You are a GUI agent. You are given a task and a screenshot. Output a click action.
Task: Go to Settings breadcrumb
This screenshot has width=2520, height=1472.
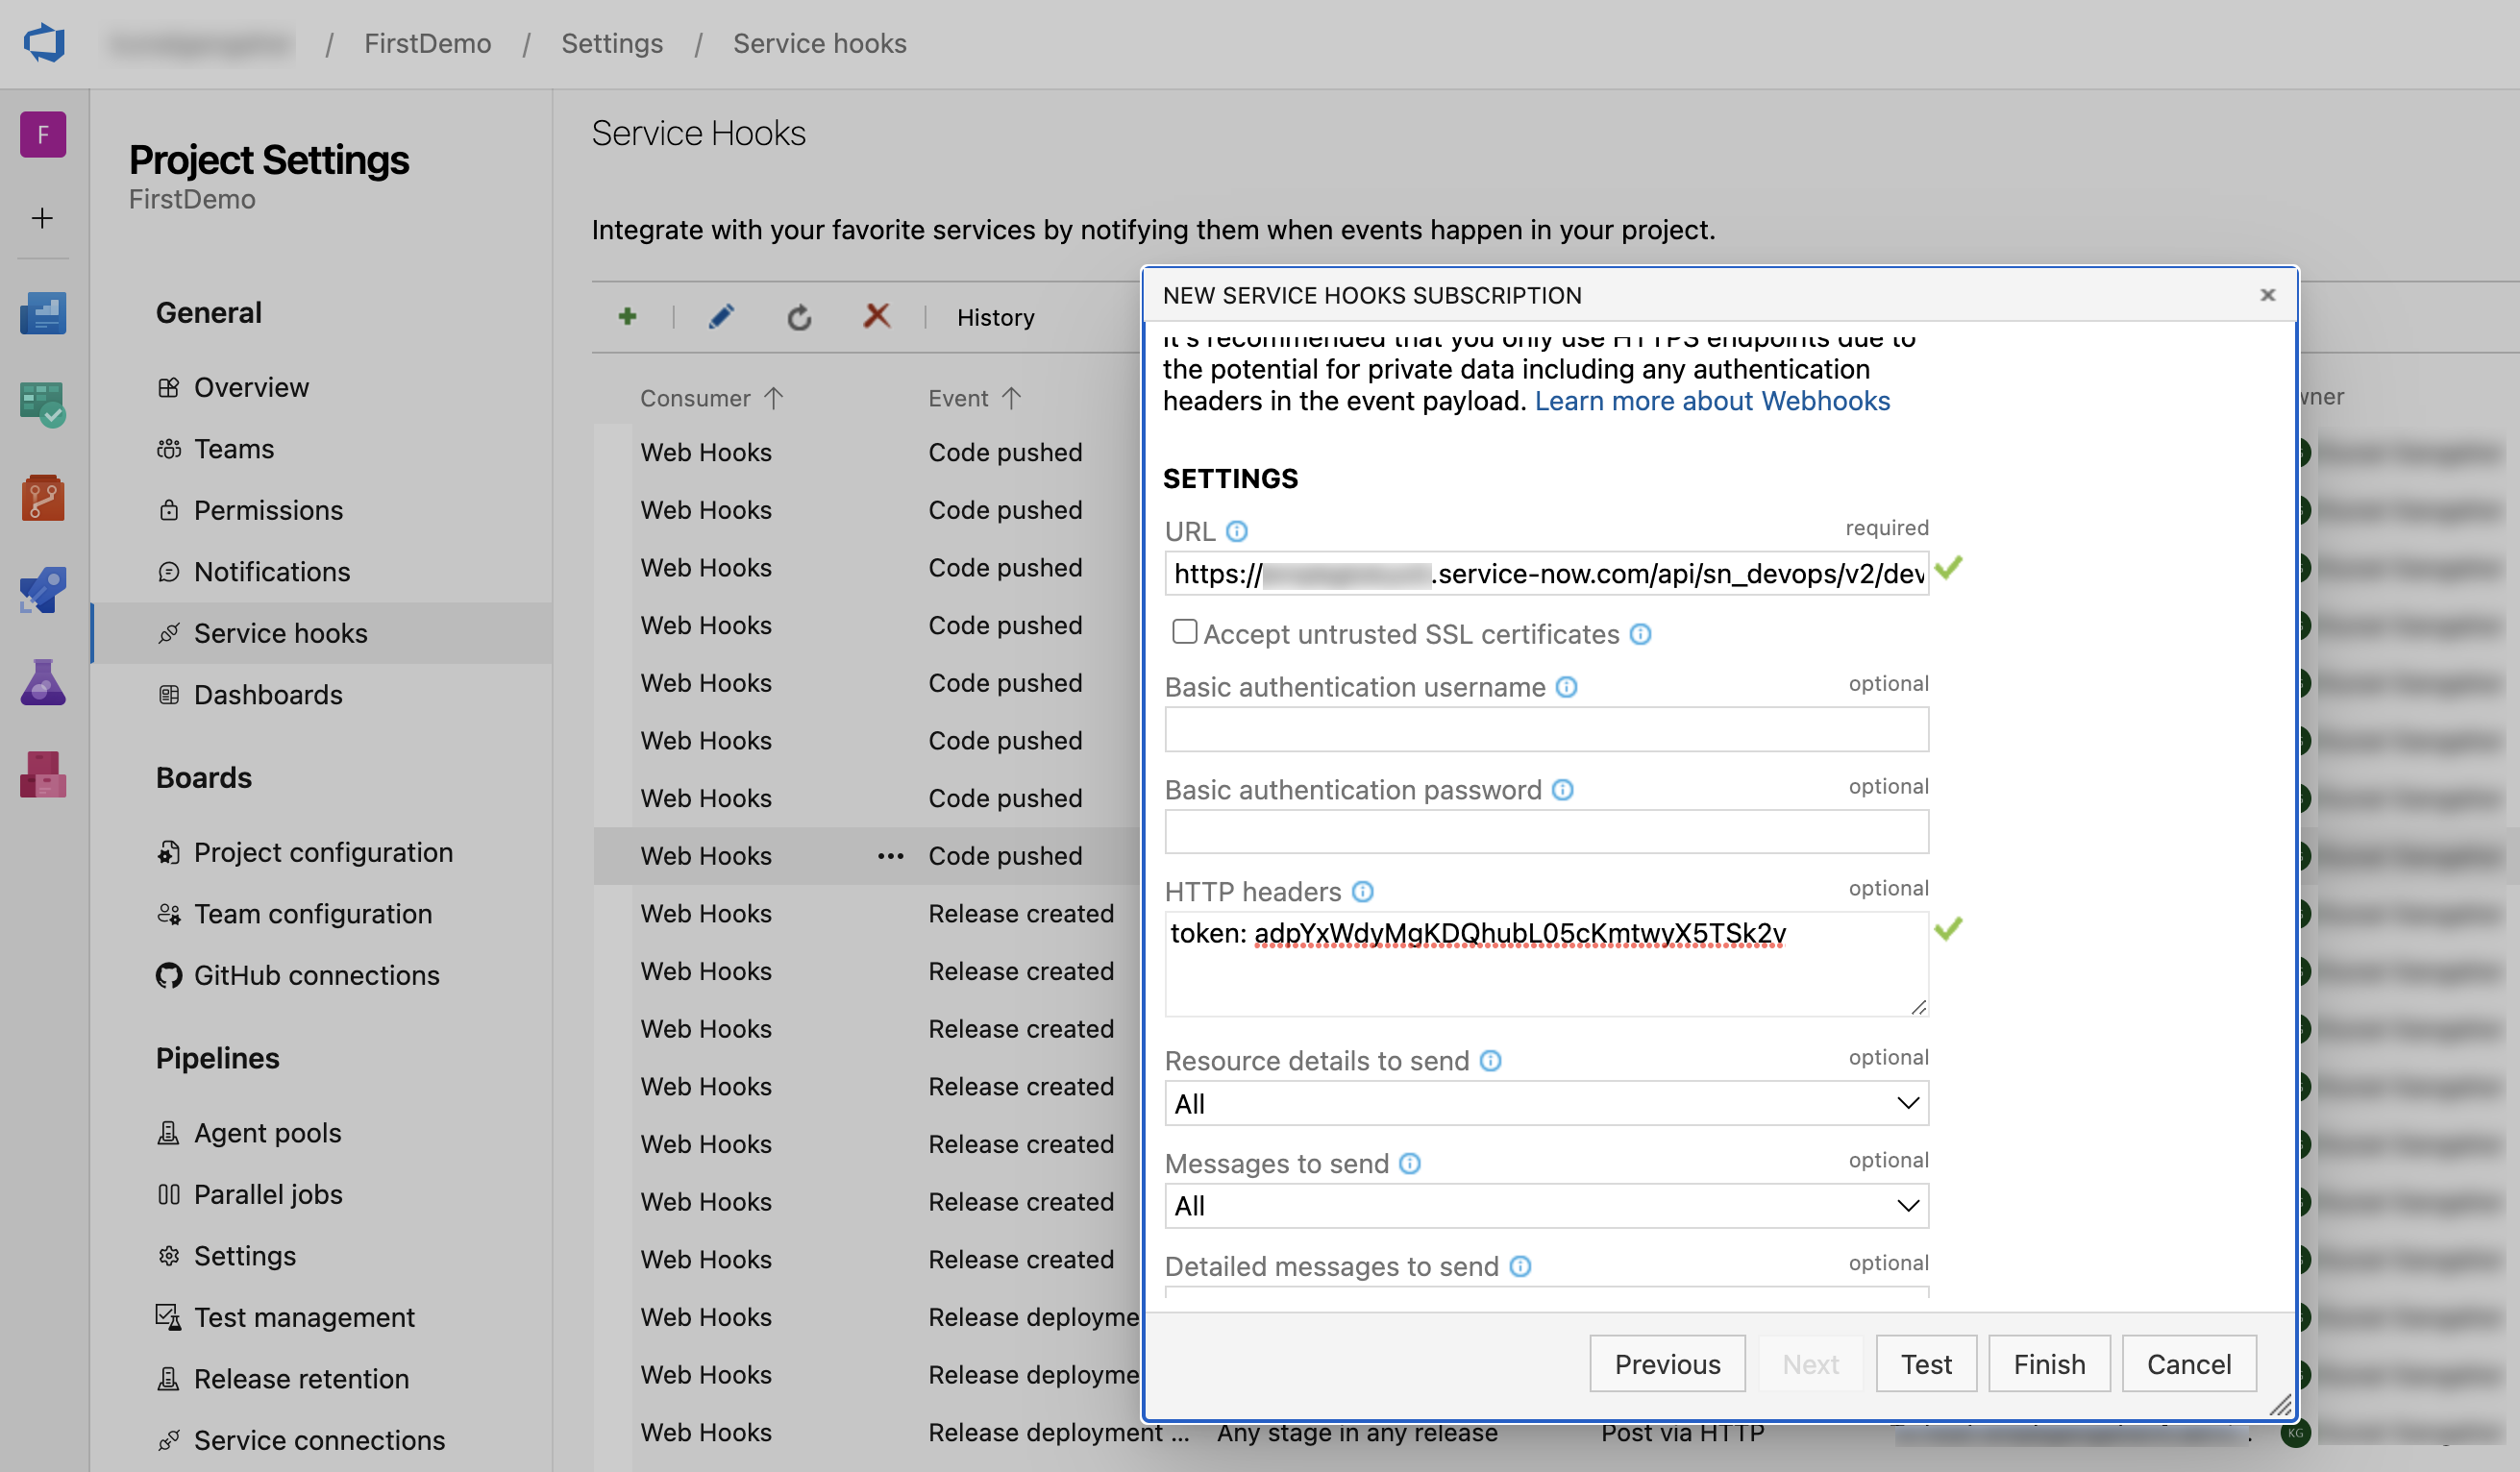(612, 43)
